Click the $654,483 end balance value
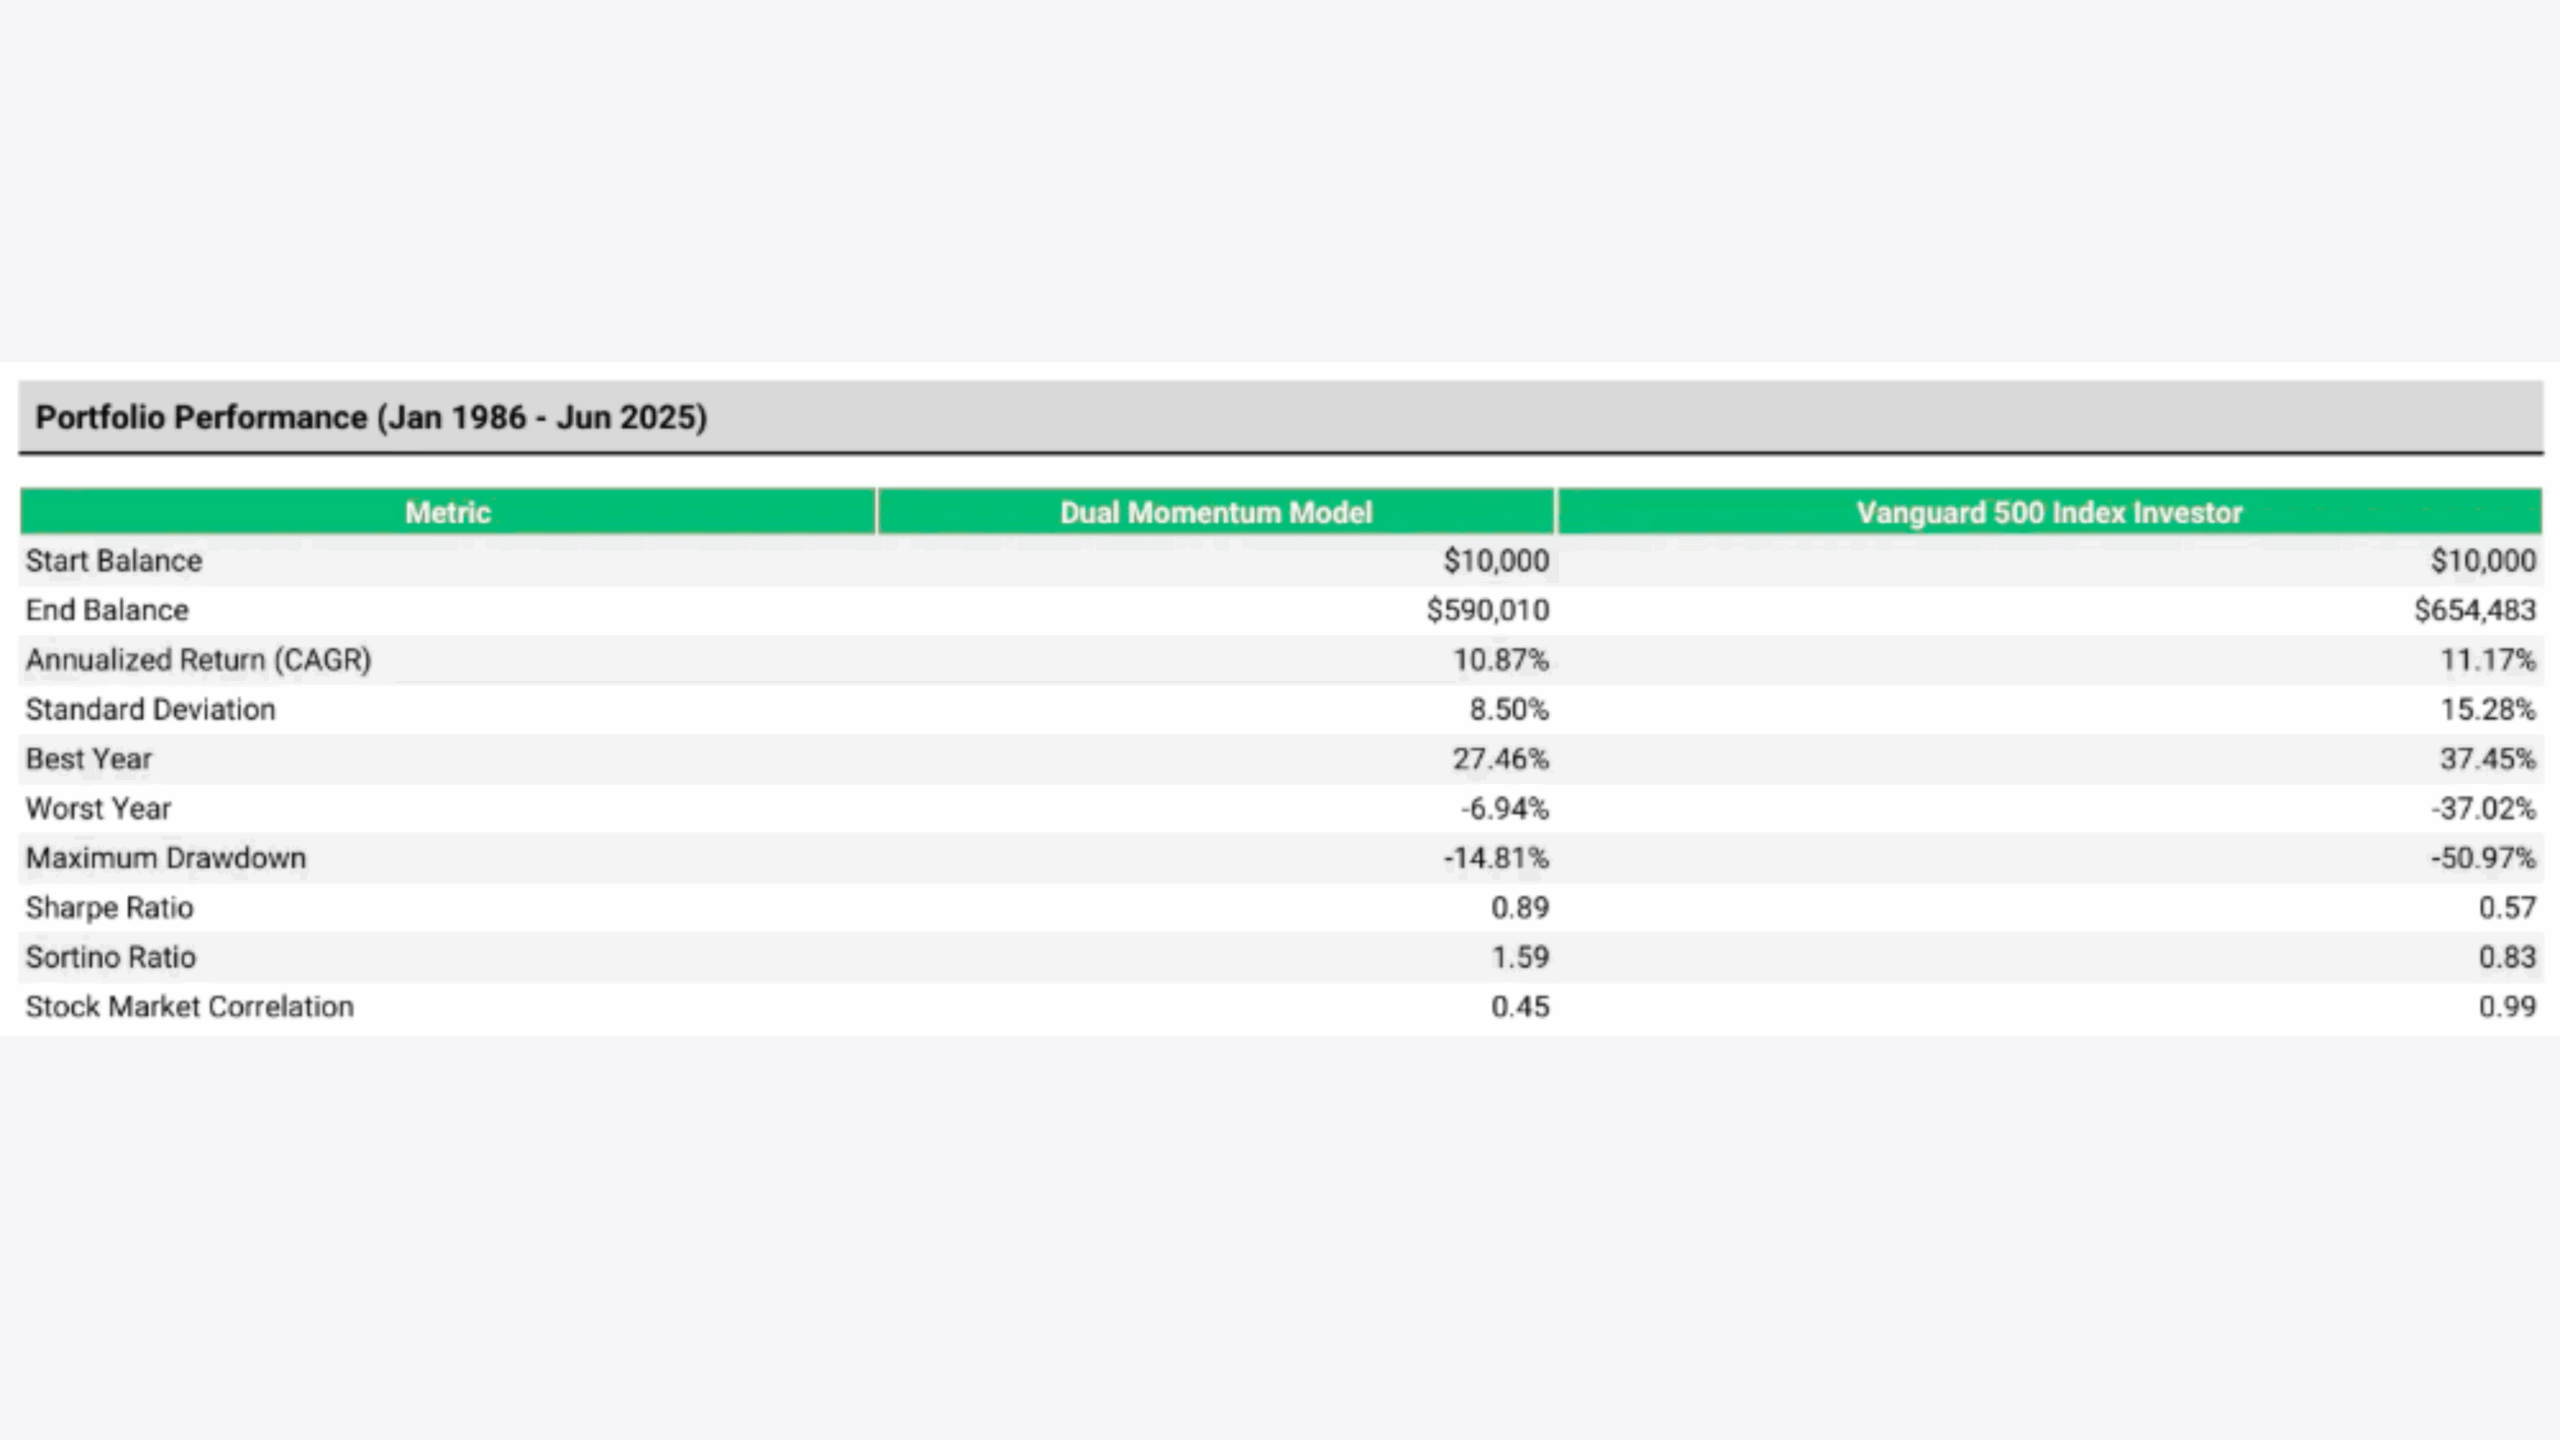 pyautogui.click(x=2474, y=610)
